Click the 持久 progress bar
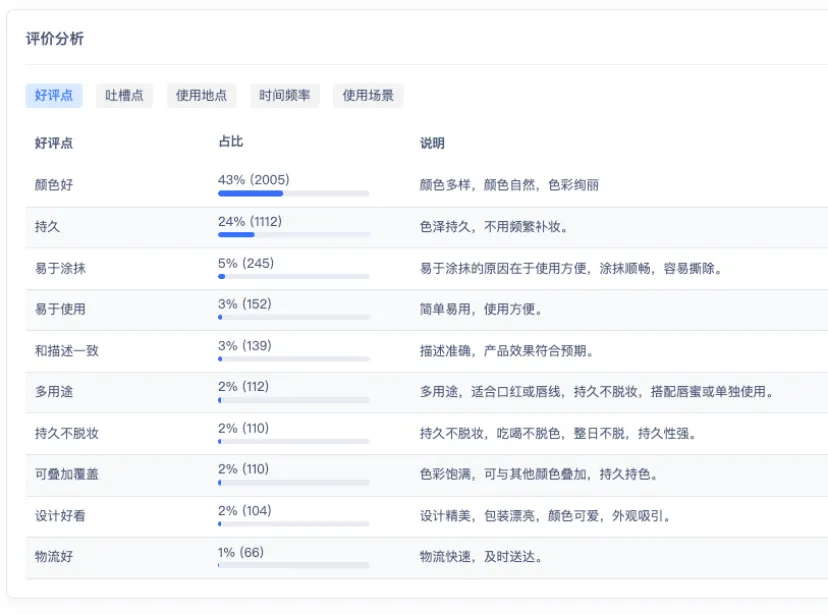828x615 pixels. 294,234
